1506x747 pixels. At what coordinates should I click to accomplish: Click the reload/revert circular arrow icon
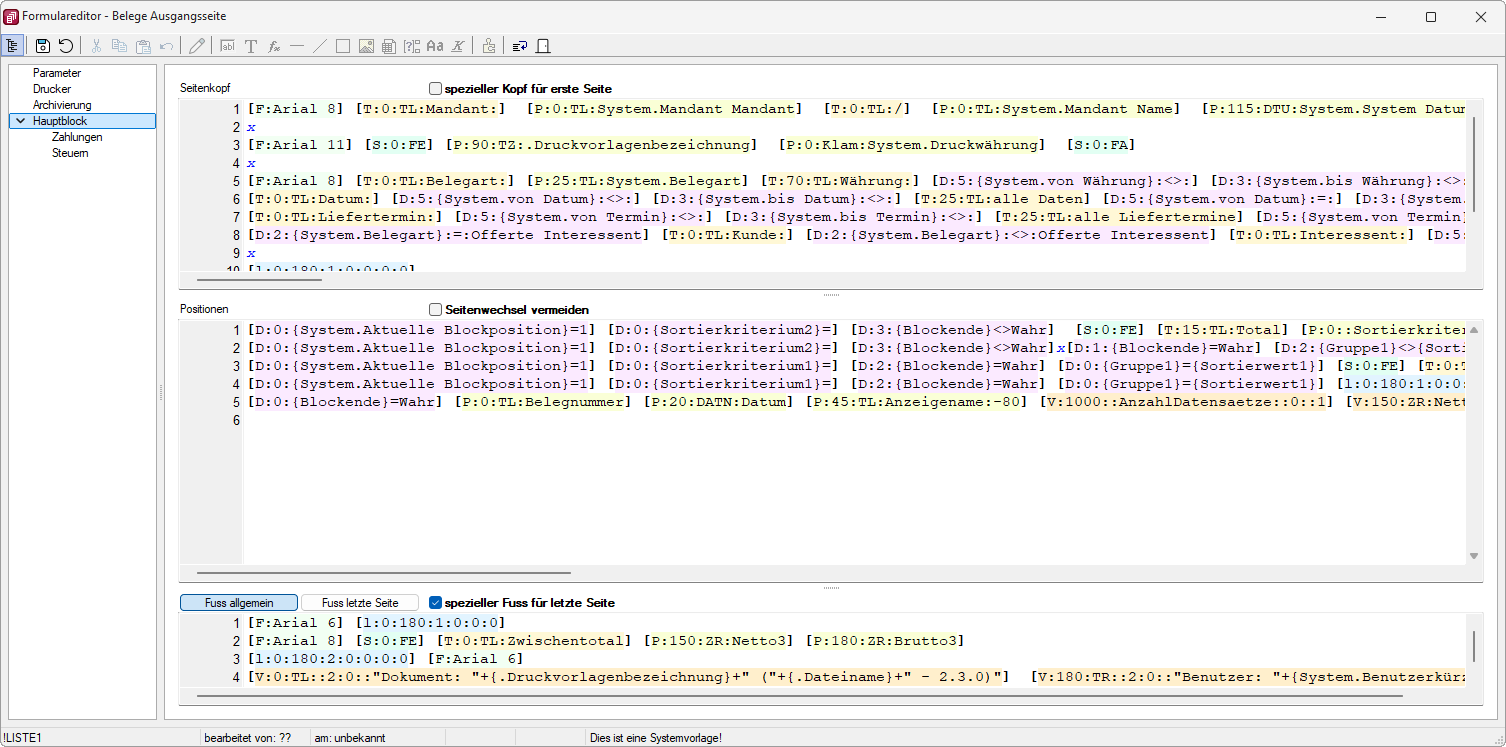click(66, 45)
